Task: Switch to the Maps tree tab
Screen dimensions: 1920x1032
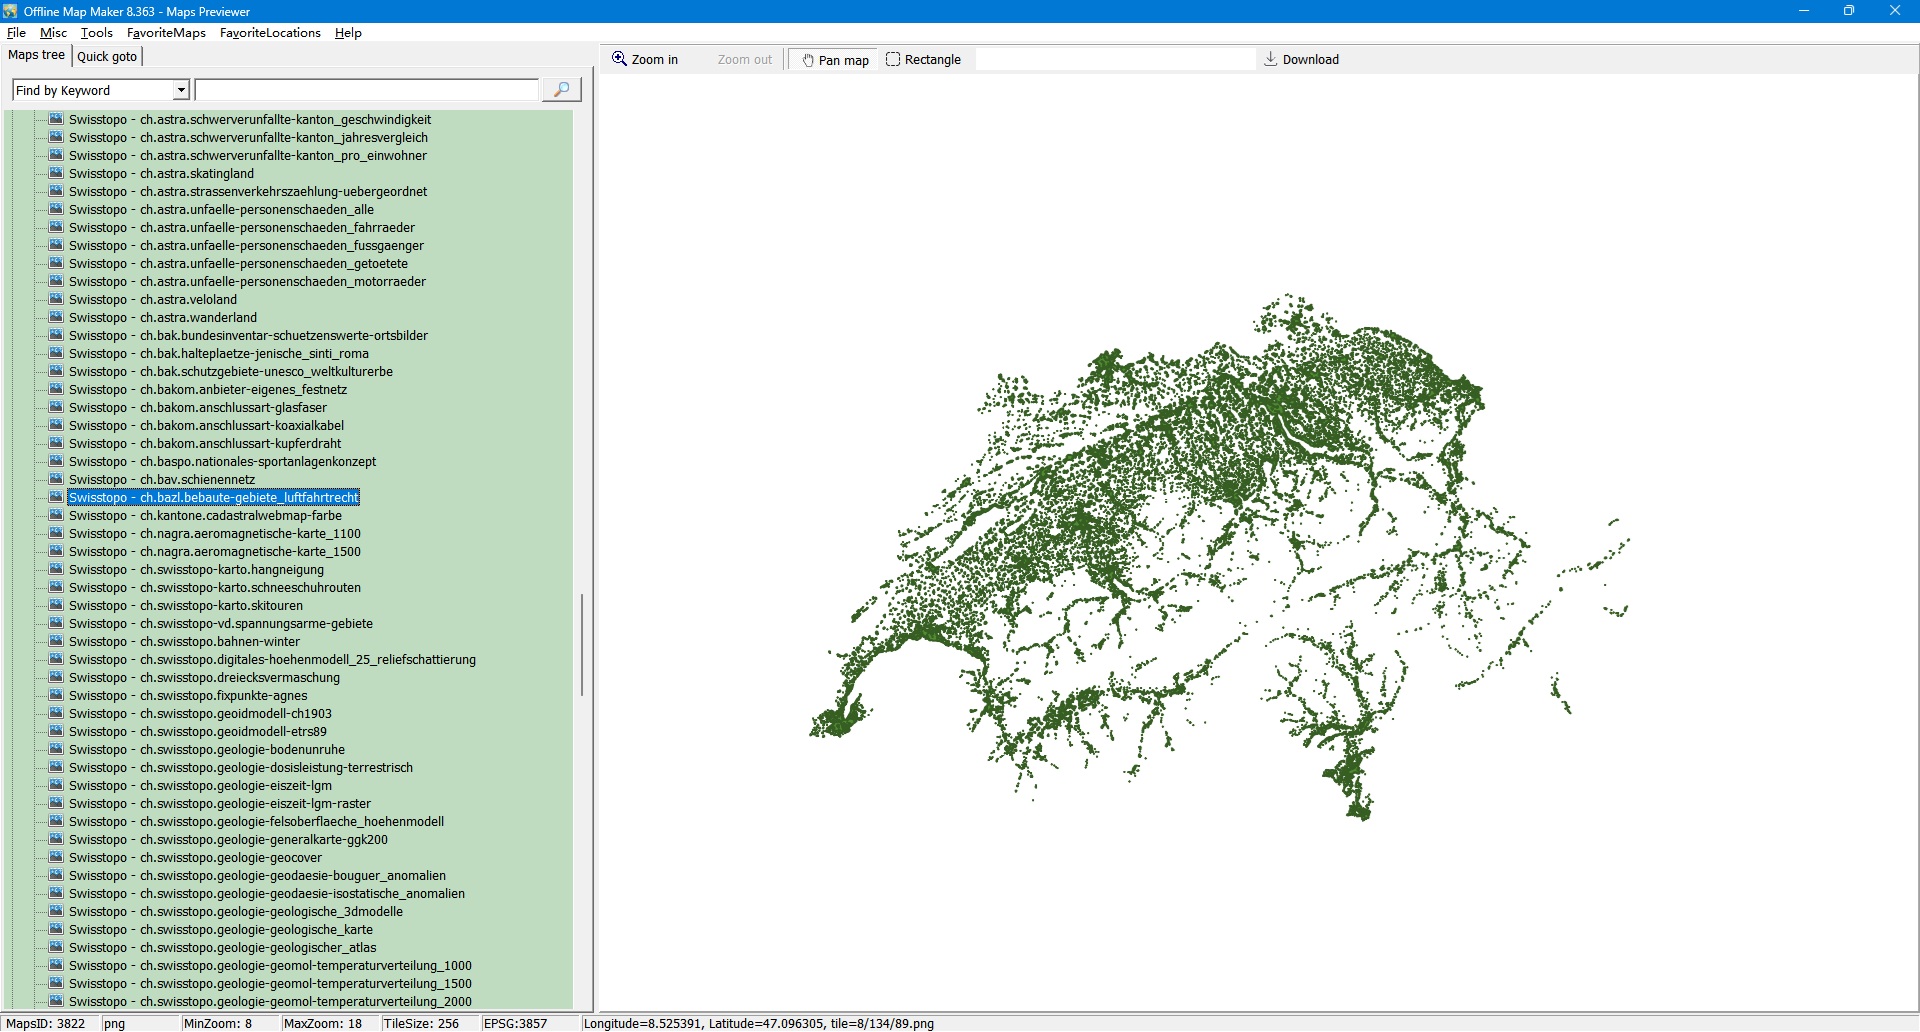Action: [x=36, y=56]
